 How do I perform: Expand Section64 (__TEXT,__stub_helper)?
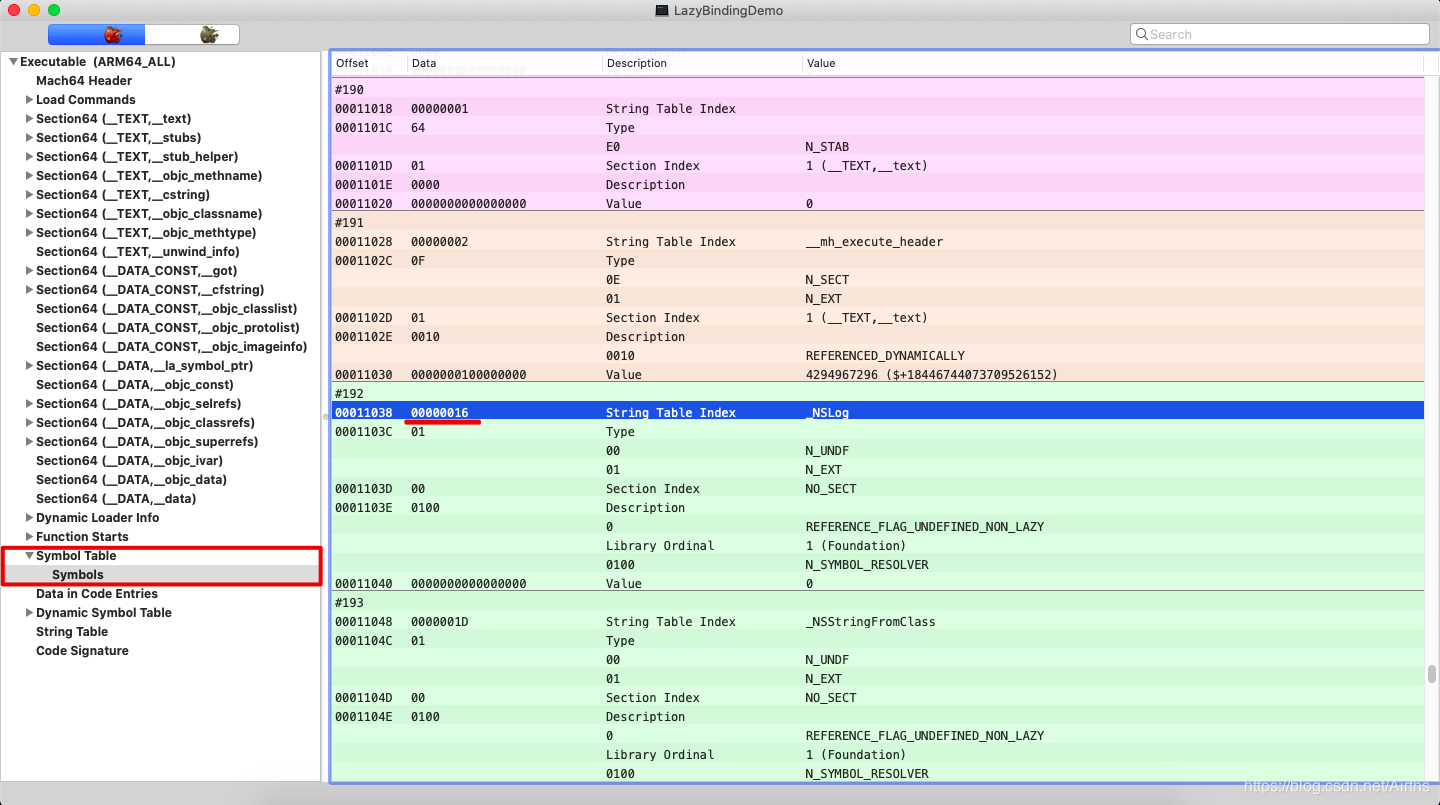pyautogui.click(x=29, y=157)
